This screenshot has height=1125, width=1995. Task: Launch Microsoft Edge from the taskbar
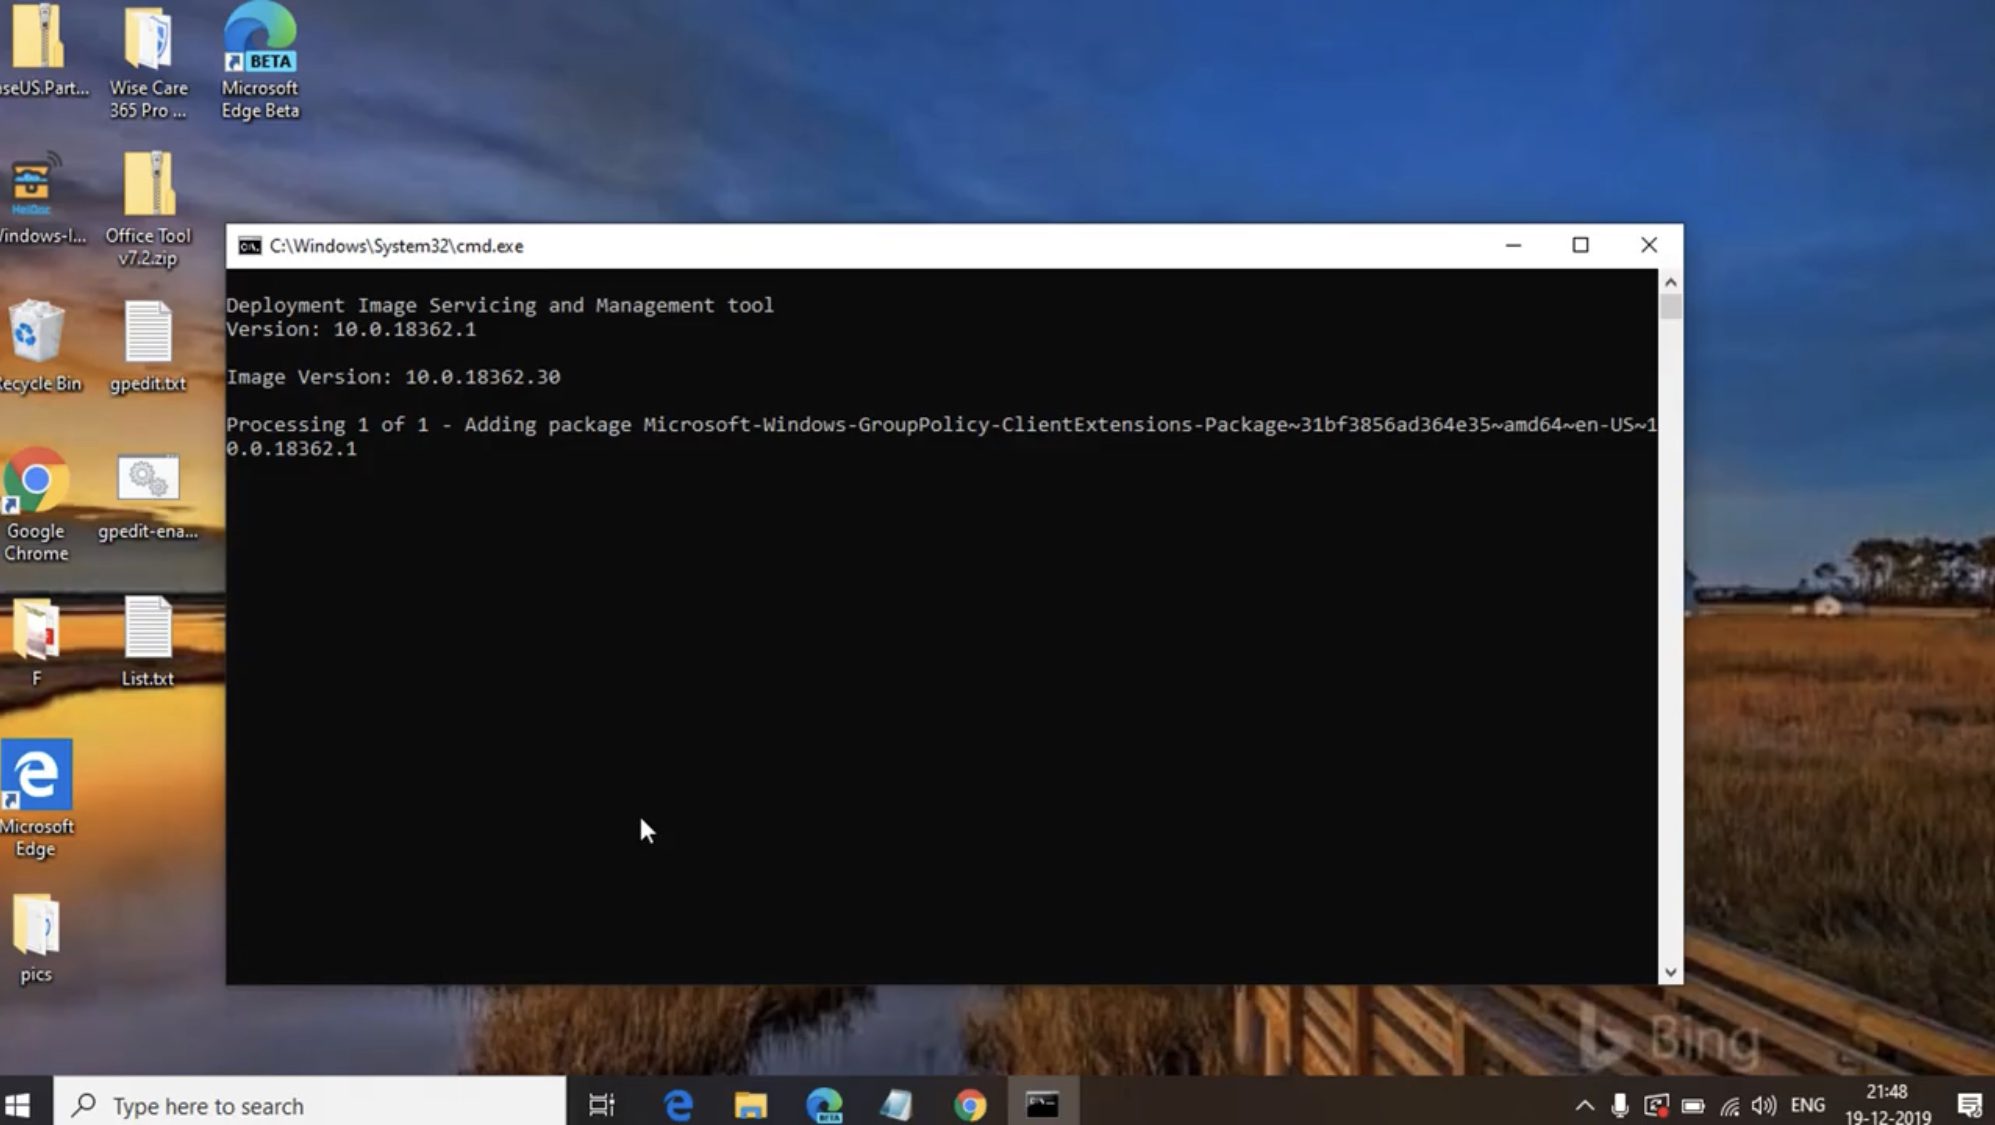[x=677, y=1105]
